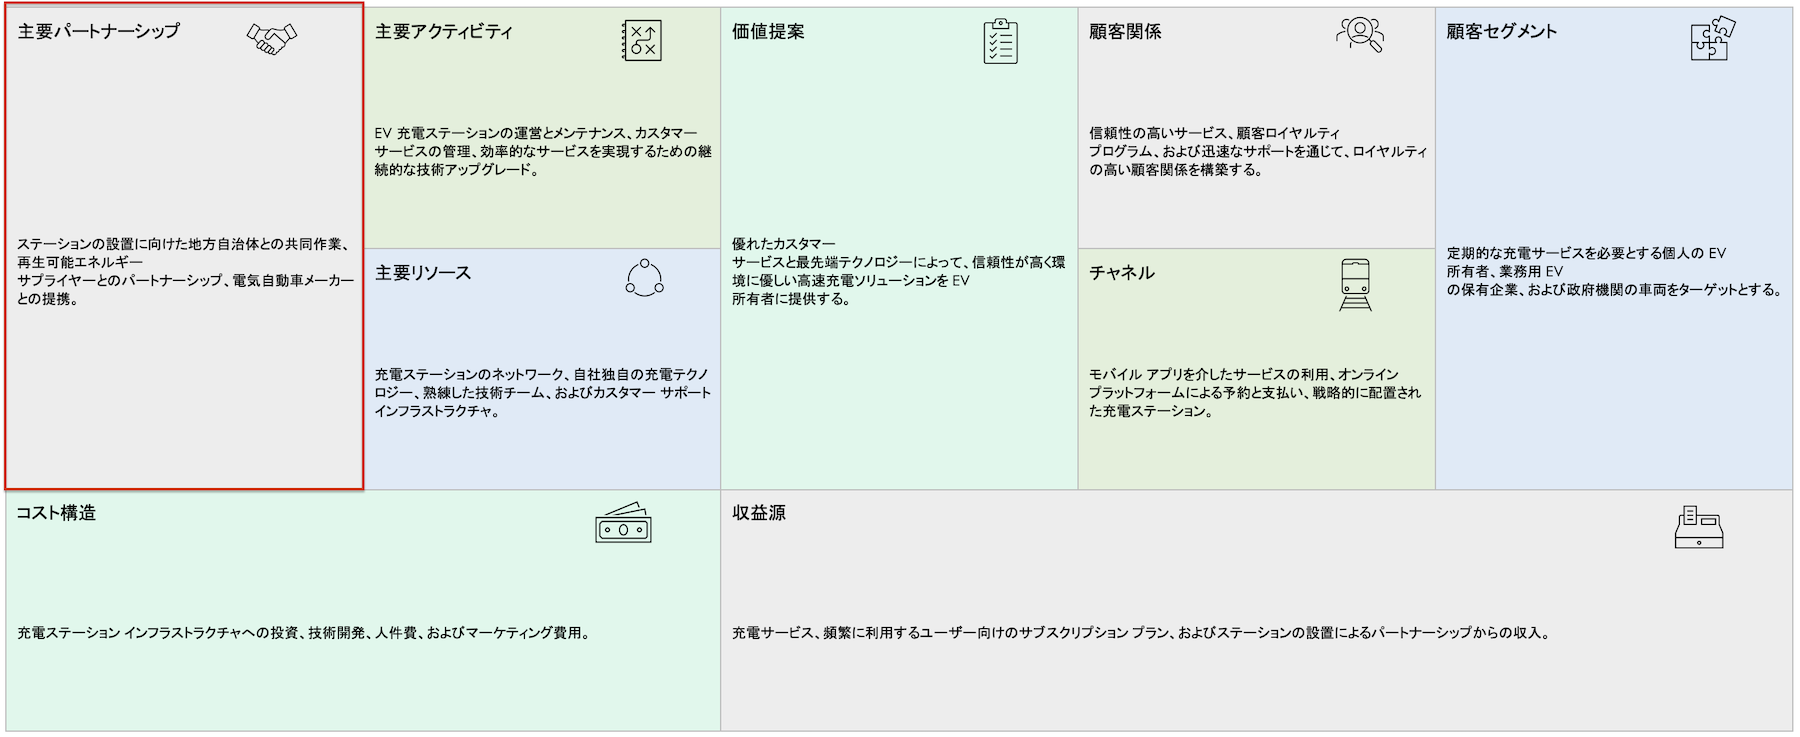The image size is (1800, 737).
Task: Click the cost text about インフラストラクチャへの投資
Action: [x=304, y=633]
